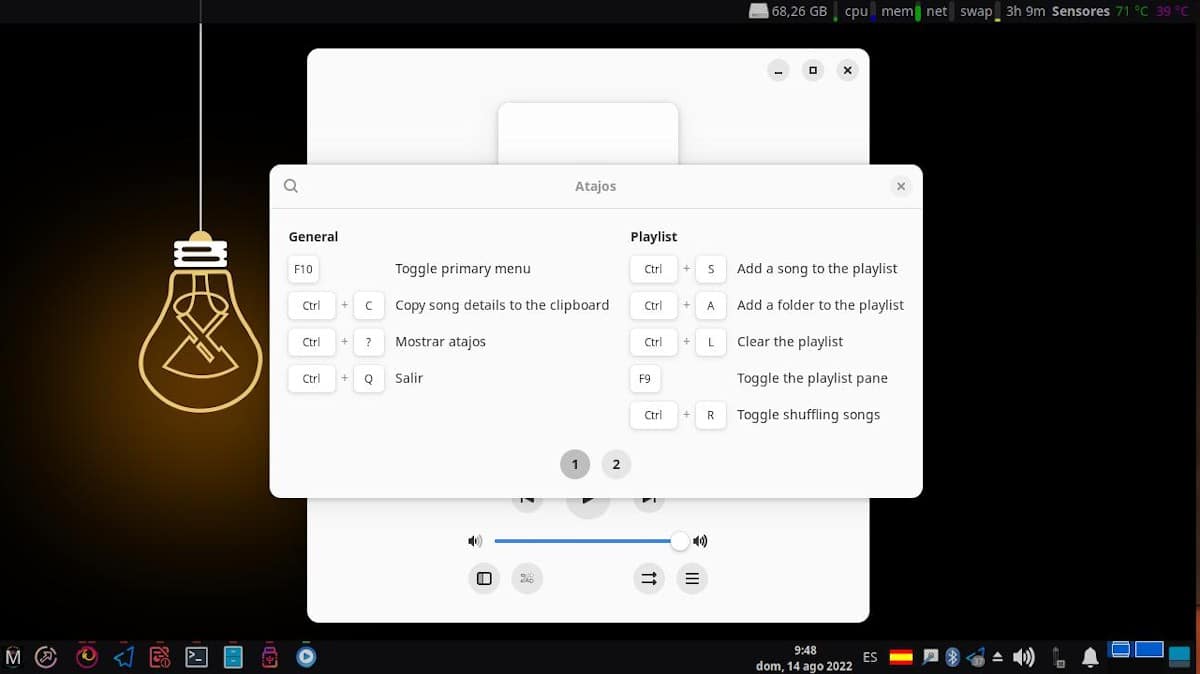The width and height of the screenshot is (1200, 674).
Task: Open the red document tool taskbar icon
Action: tap(159, 657)
